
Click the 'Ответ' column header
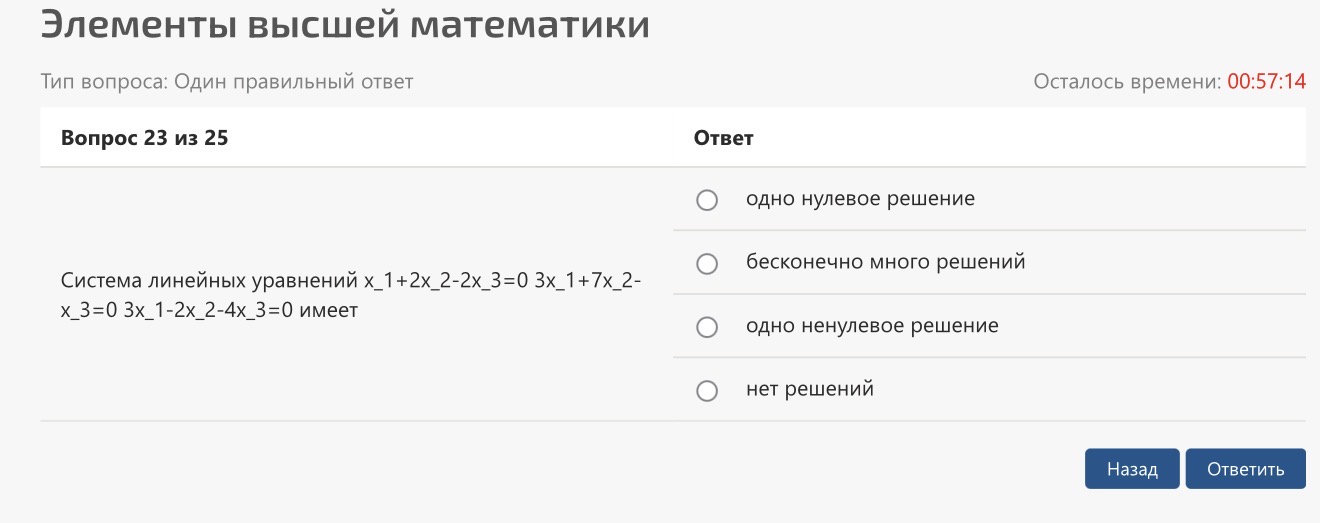[x=723, y=138]
